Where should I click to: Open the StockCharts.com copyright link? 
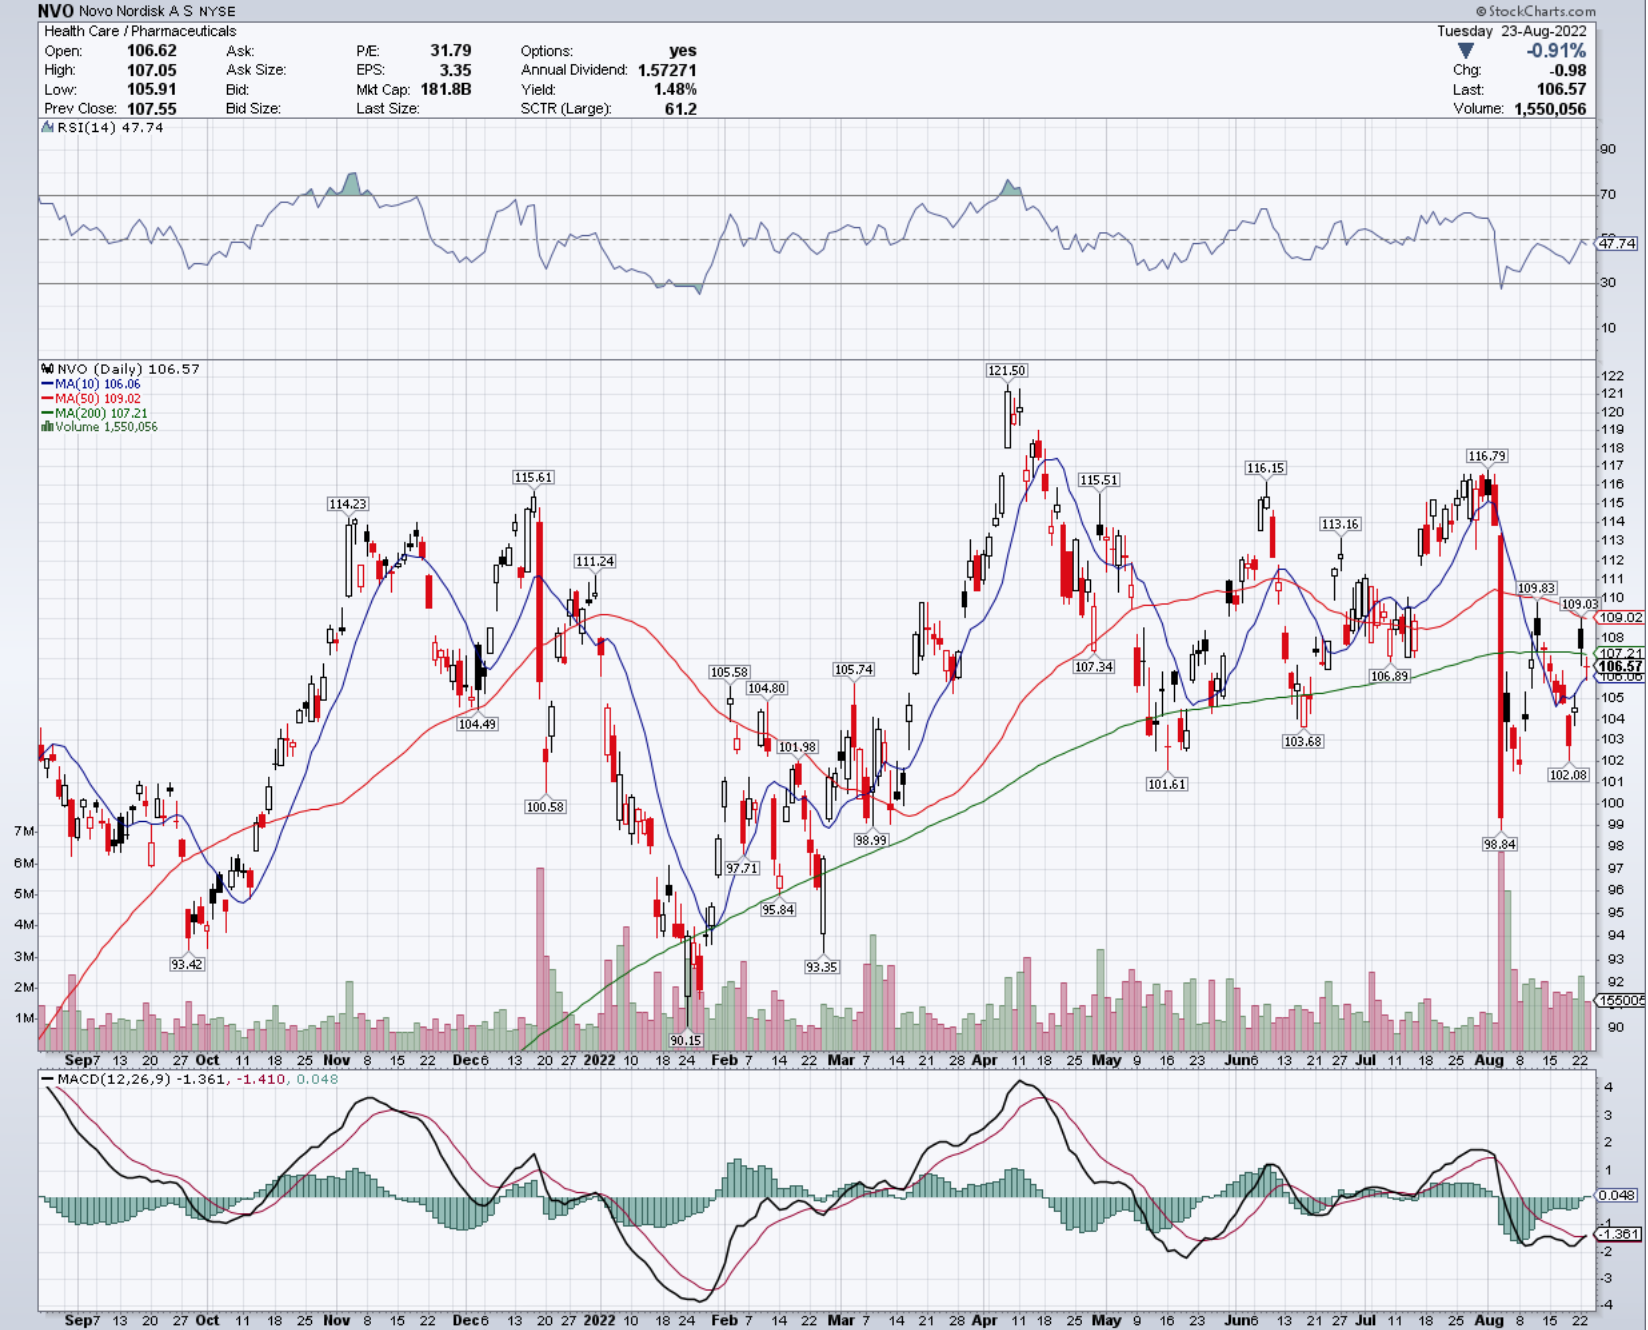1536,11
